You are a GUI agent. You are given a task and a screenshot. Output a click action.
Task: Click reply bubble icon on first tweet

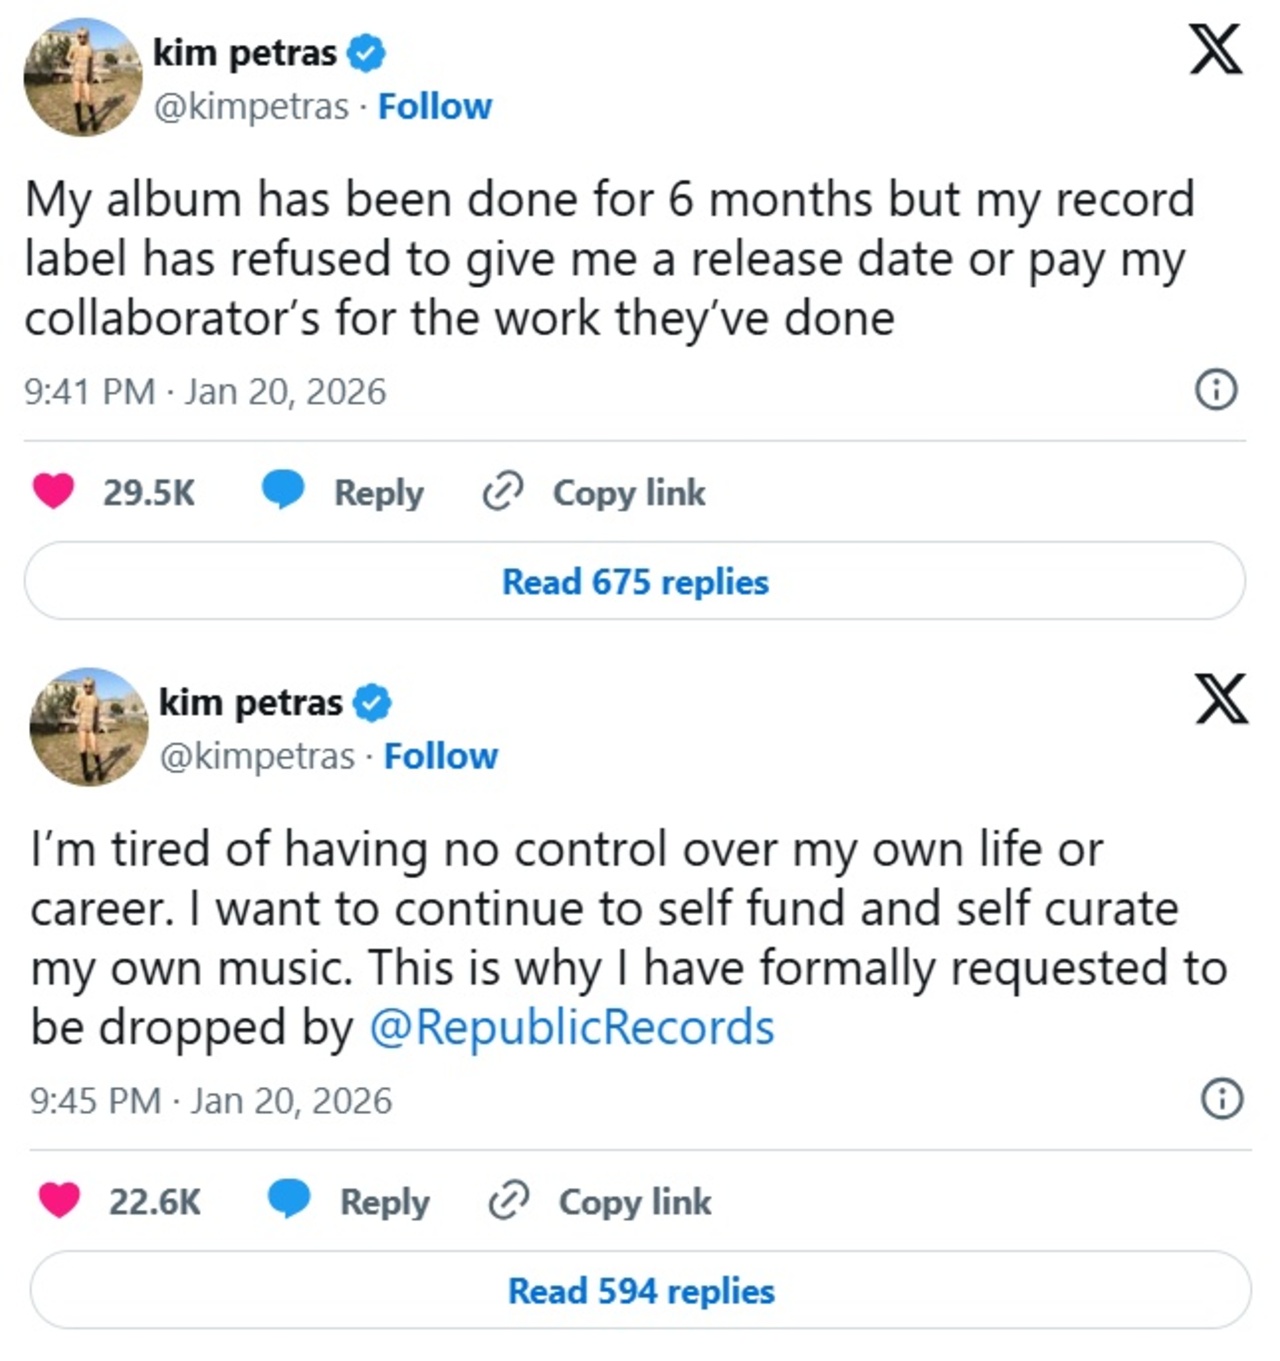(283, 491)
